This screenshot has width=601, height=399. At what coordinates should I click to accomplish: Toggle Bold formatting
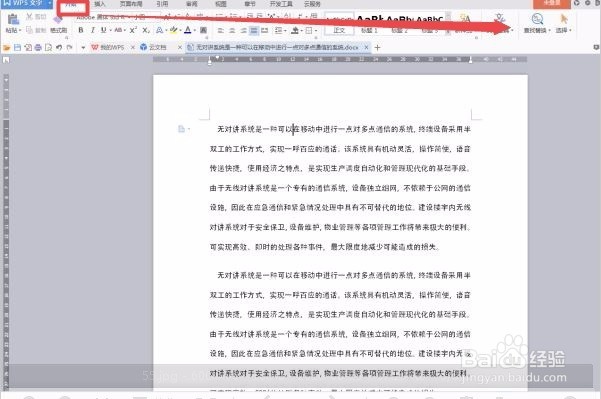(80, 30)
